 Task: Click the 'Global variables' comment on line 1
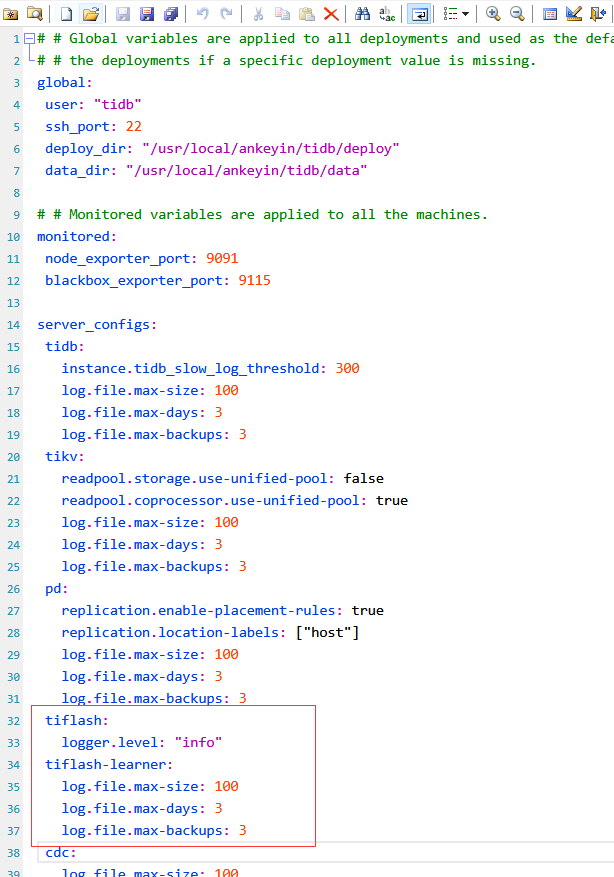pos(325,39)
